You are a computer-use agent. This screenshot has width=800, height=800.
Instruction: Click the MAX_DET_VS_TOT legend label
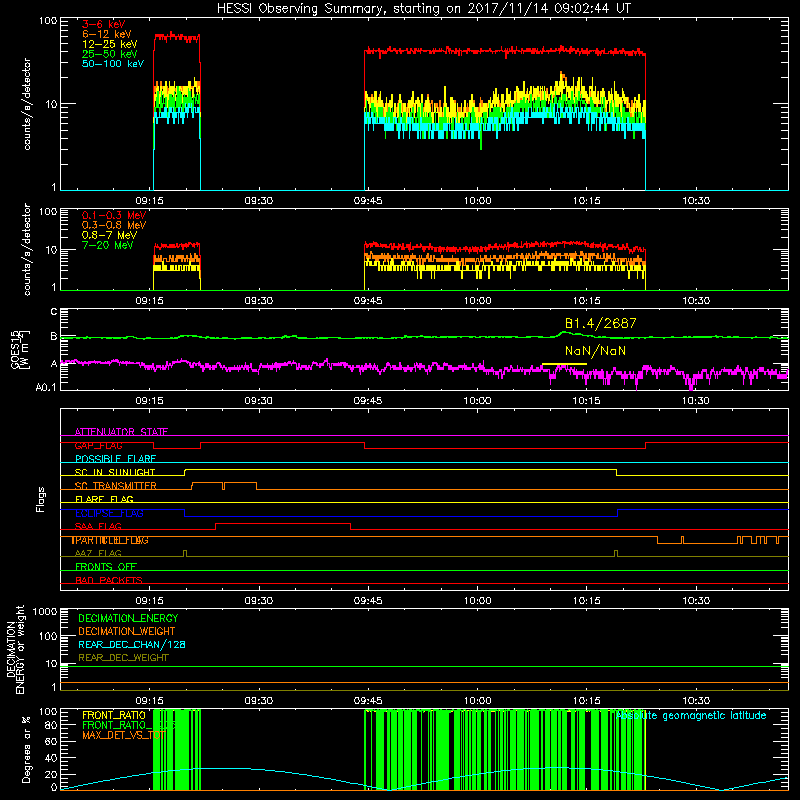point(124,735)
